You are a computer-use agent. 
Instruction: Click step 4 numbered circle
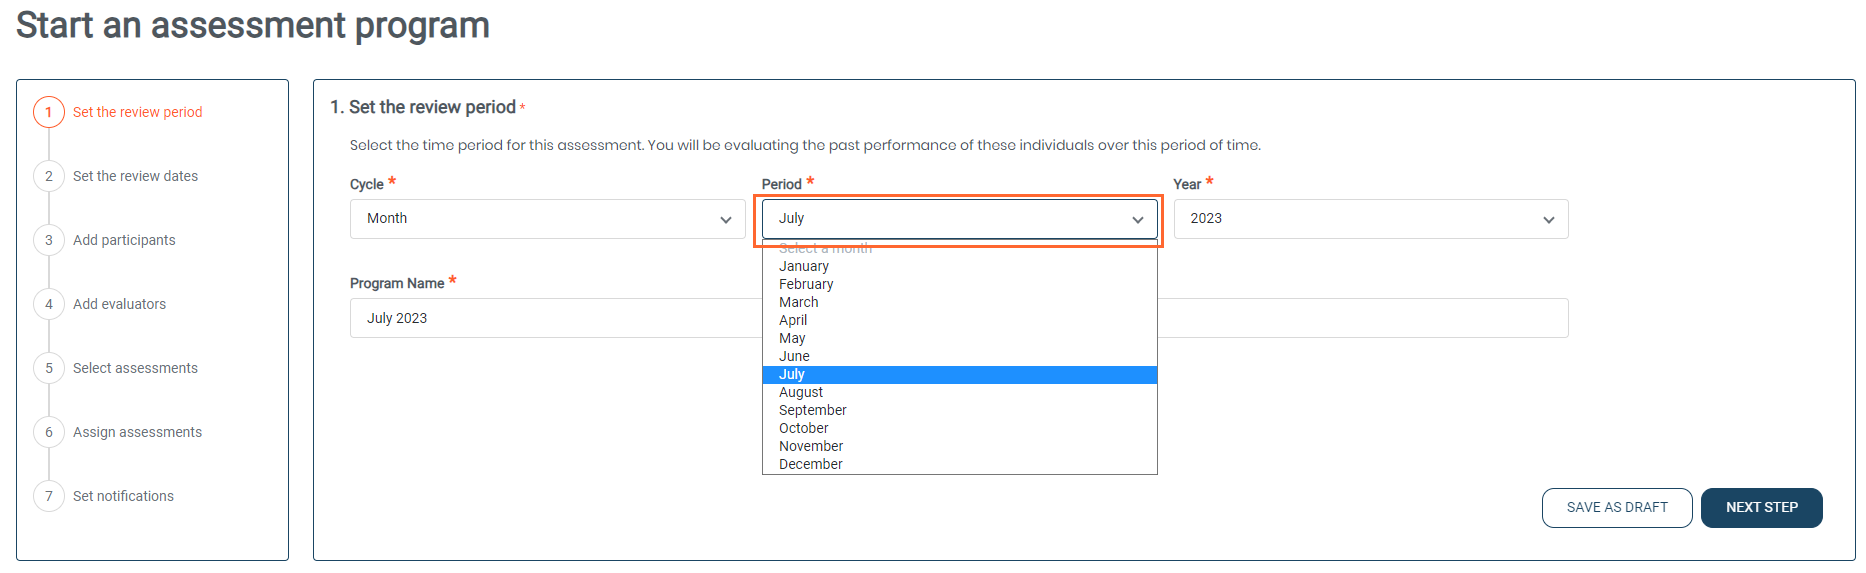coord(49,304)
